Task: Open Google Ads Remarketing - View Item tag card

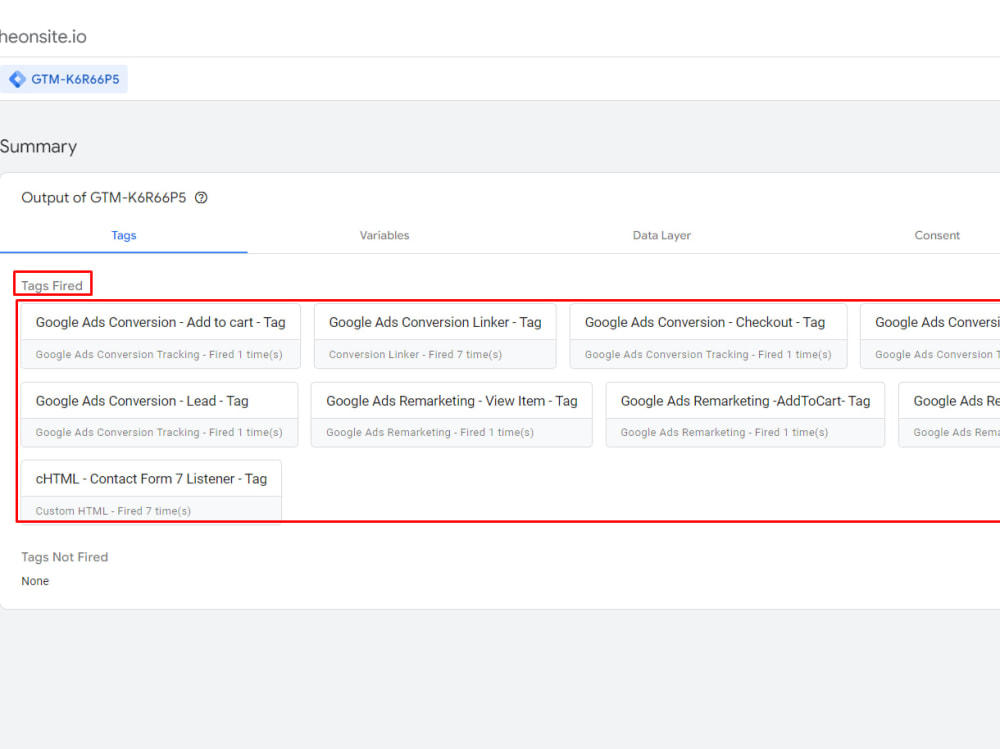Action: point(452,415)
